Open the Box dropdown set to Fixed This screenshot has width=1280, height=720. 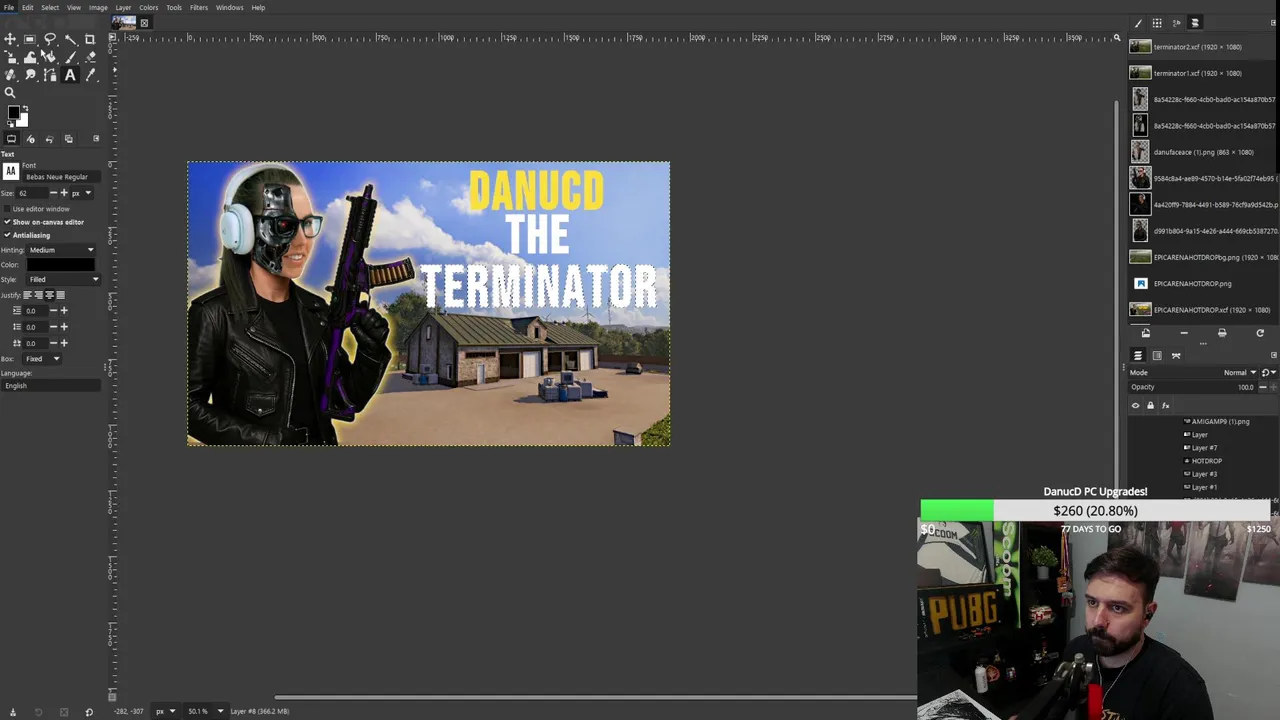click(x=42, y=359)
